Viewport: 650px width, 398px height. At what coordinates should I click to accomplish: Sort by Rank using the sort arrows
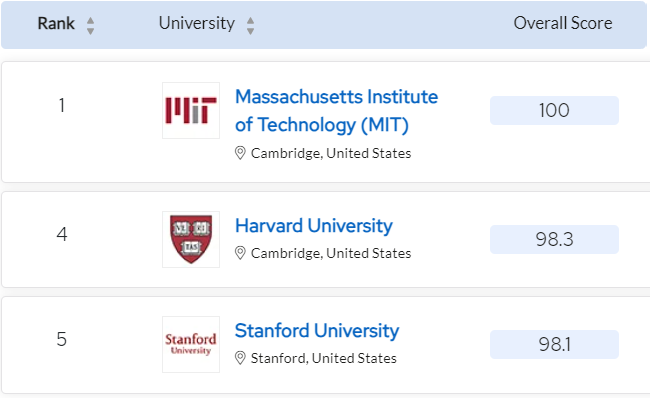[90, 26]
